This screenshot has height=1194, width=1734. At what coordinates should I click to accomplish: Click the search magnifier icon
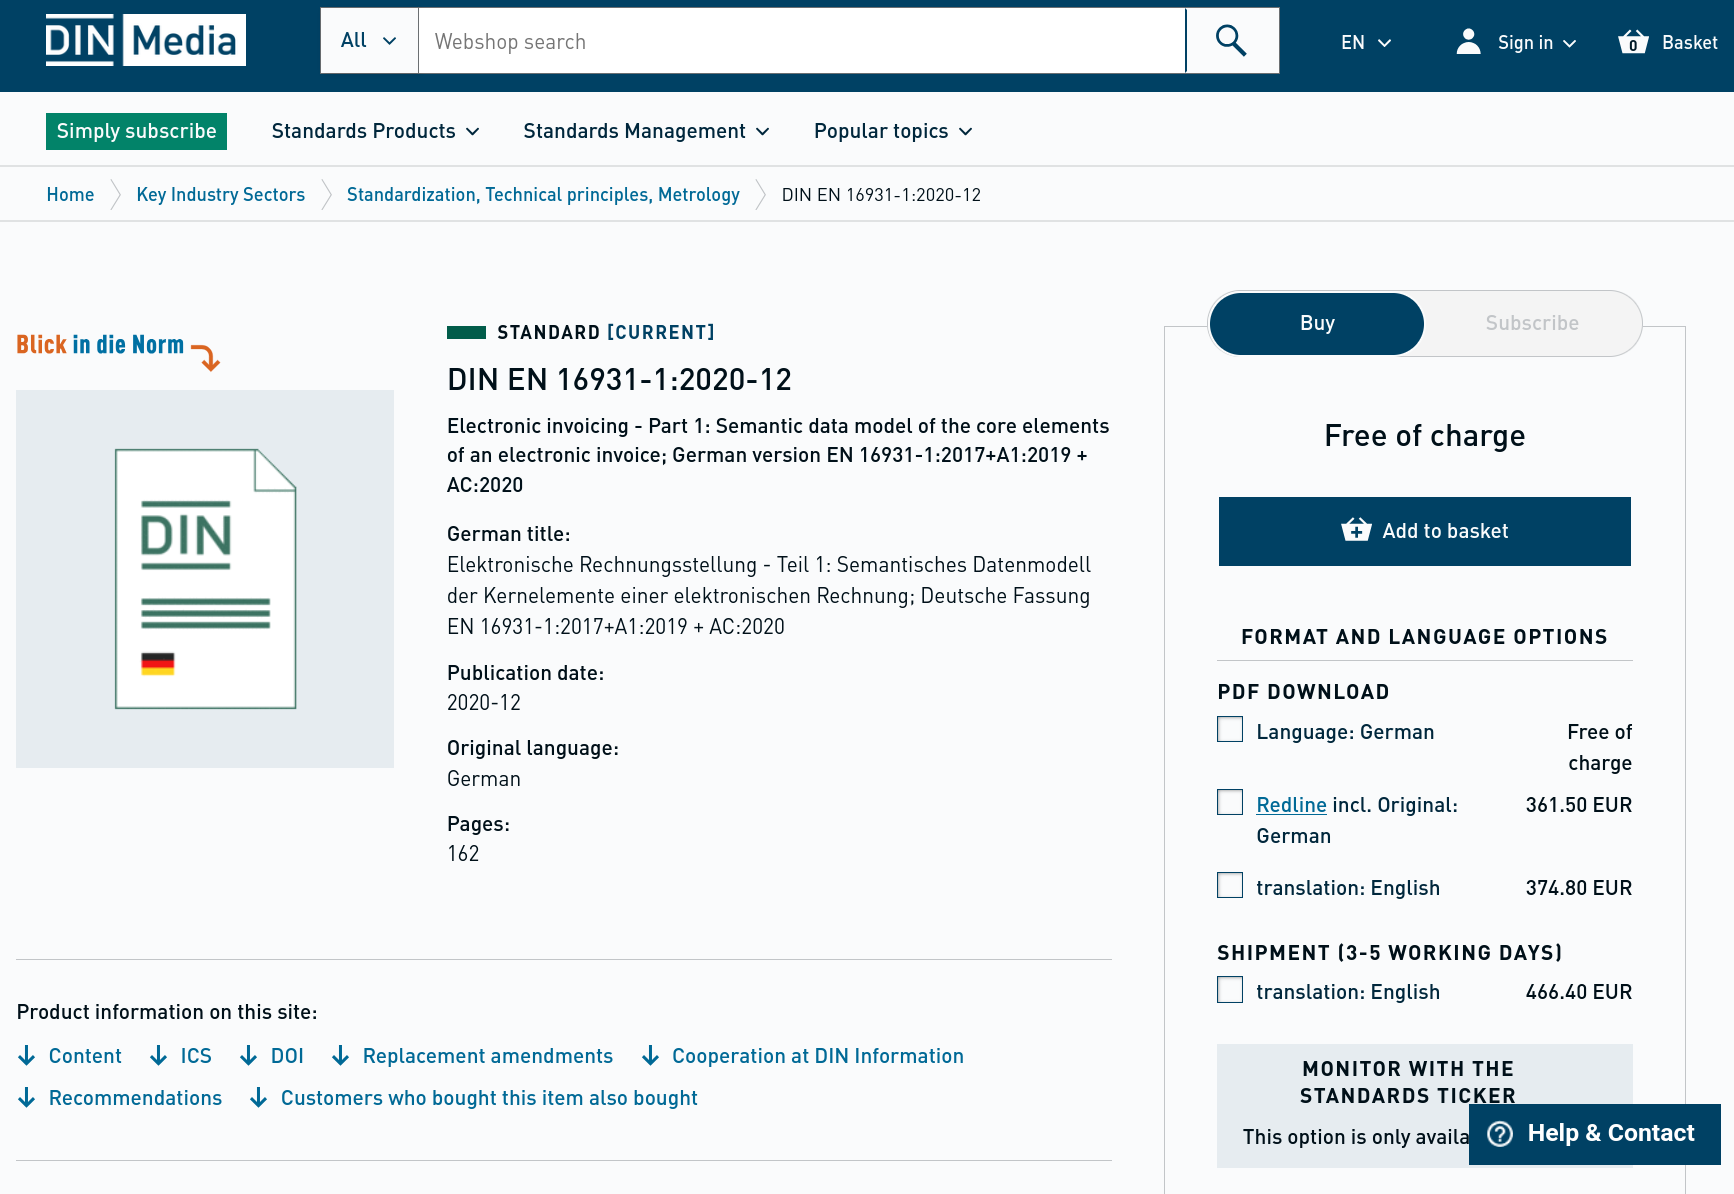pyautogui.click(x=1231, y=40)
